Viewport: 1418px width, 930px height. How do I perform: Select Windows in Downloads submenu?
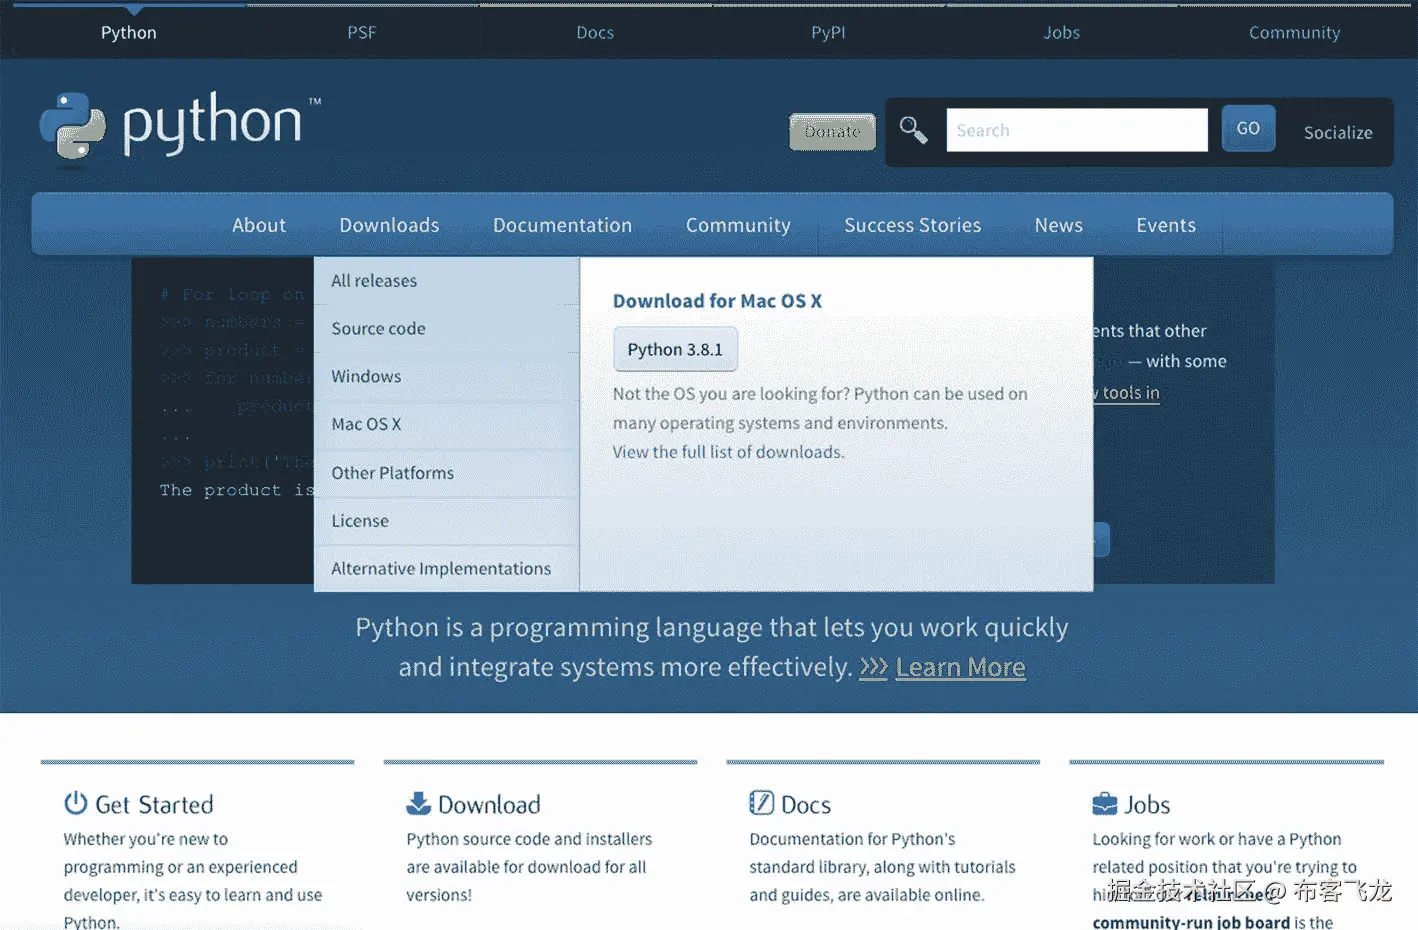(x=447, y=377)
